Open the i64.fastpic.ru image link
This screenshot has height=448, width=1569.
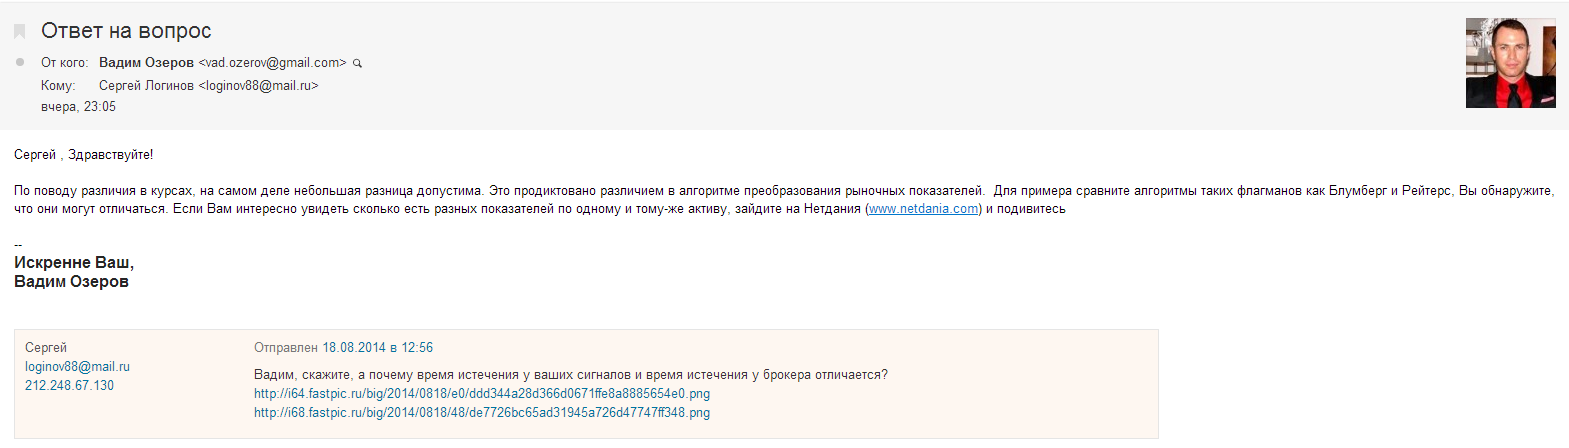pyautogui.click(x=481, y=394)
